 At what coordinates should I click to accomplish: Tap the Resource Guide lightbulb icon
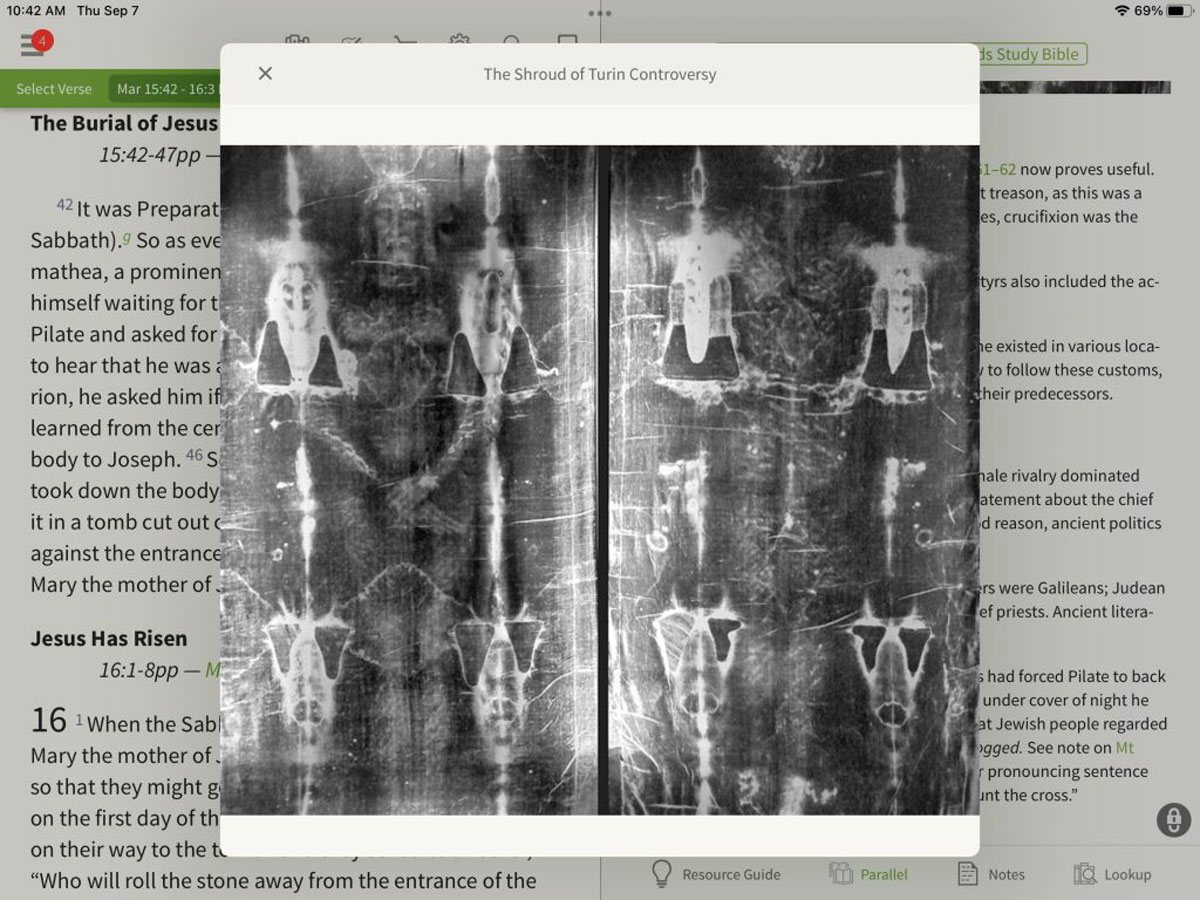pos(661,873)
